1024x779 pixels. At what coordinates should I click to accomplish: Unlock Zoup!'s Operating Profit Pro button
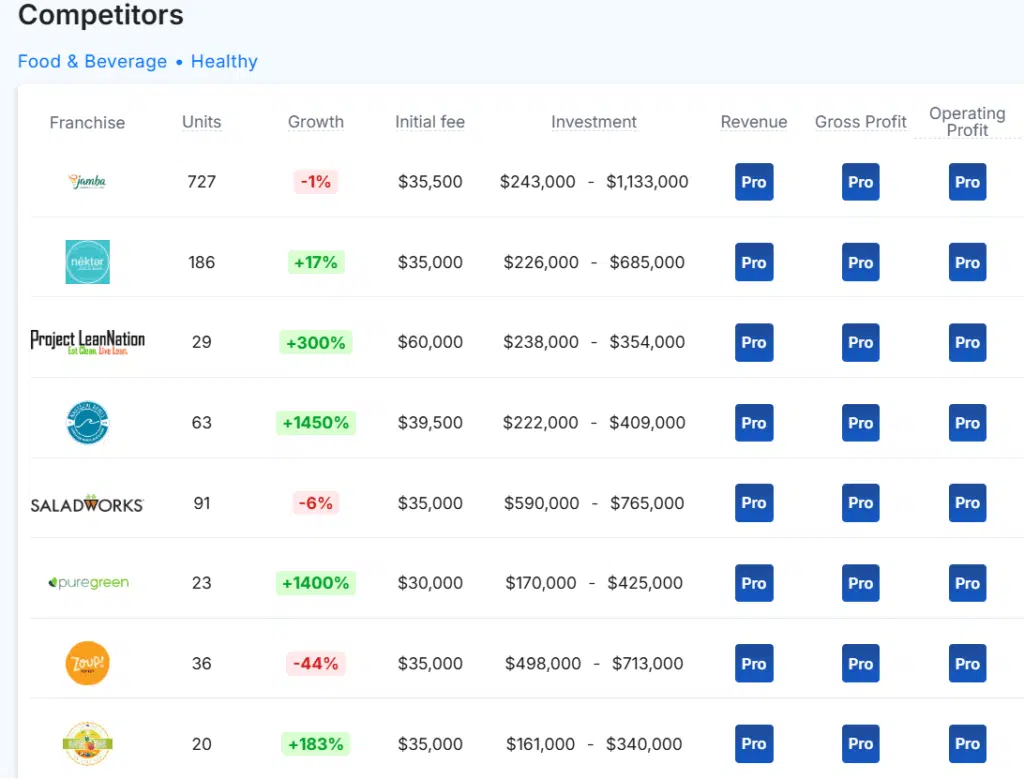(967, 663)
